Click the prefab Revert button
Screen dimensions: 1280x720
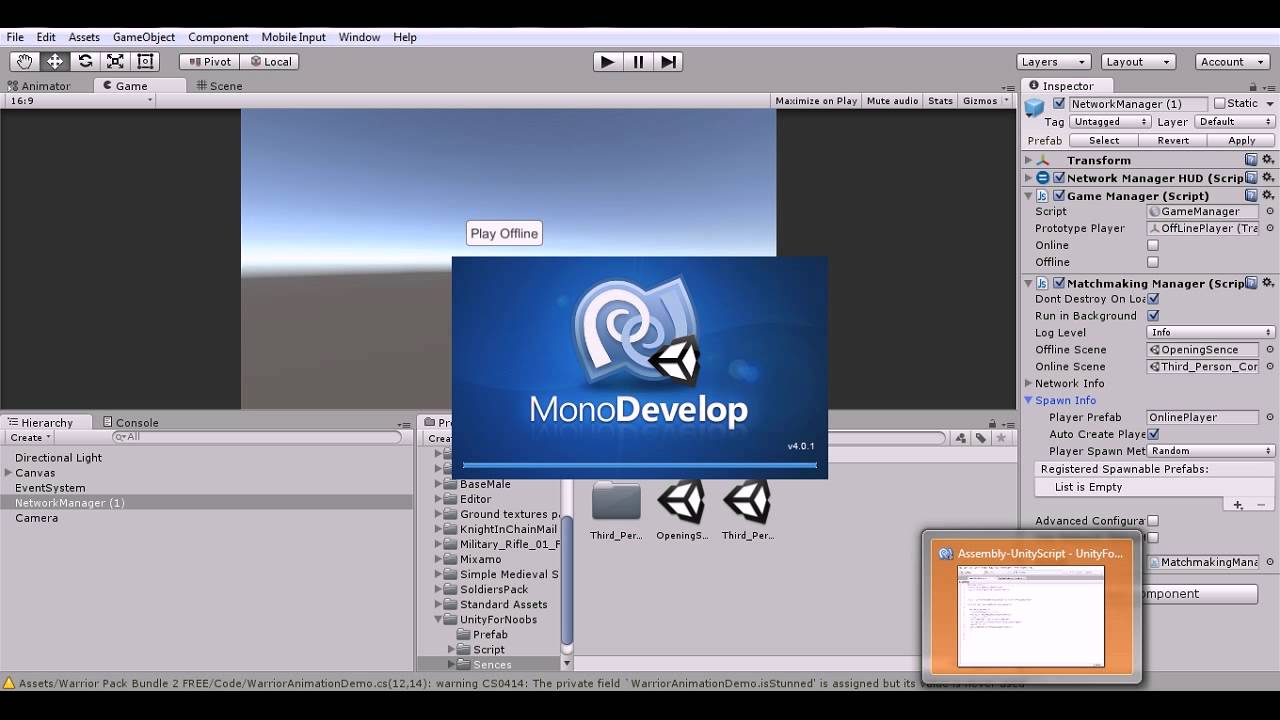(1173, 141)
